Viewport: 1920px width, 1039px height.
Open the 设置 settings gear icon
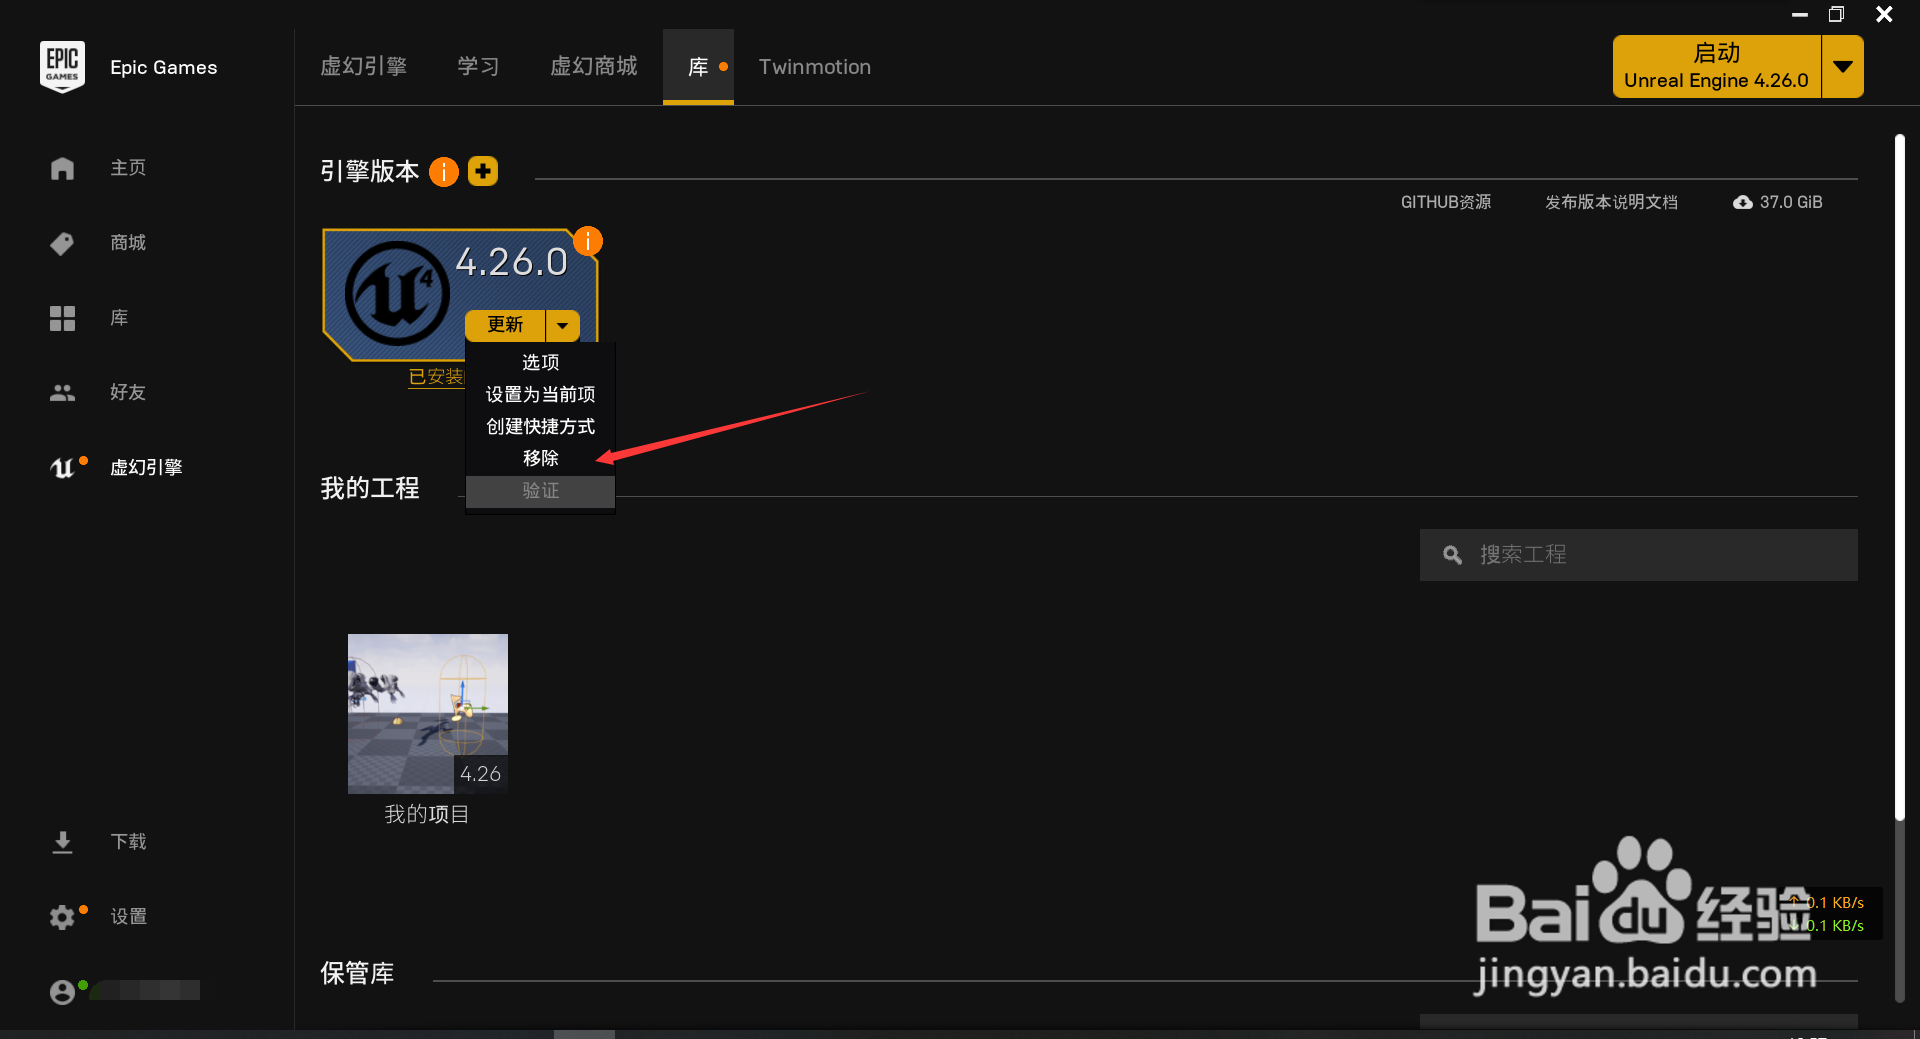pos(62,917)
